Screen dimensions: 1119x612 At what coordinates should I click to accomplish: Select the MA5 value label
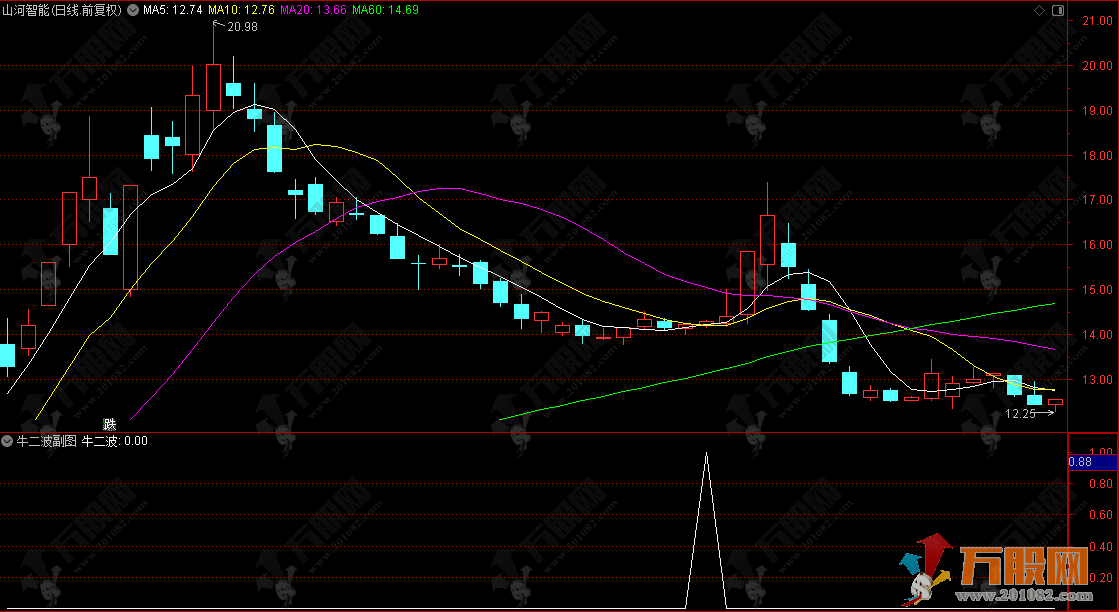pyautogui.click(x=173, y=10)
